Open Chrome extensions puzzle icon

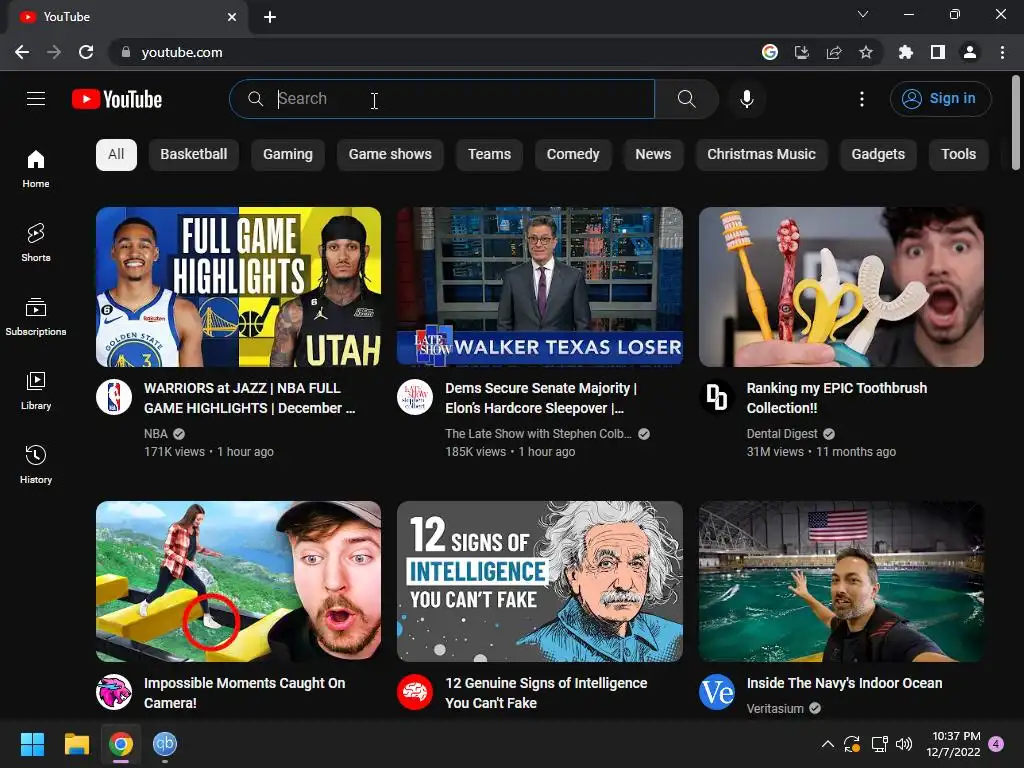(905, 52)
